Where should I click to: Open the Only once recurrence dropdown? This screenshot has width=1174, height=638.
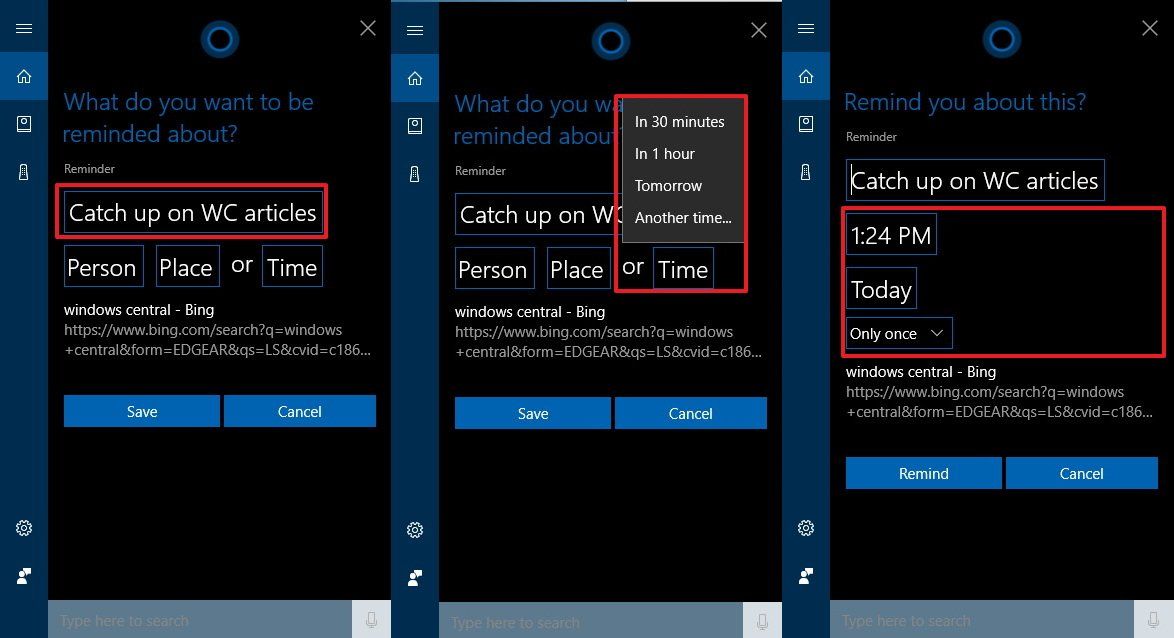tap(897, 332)
